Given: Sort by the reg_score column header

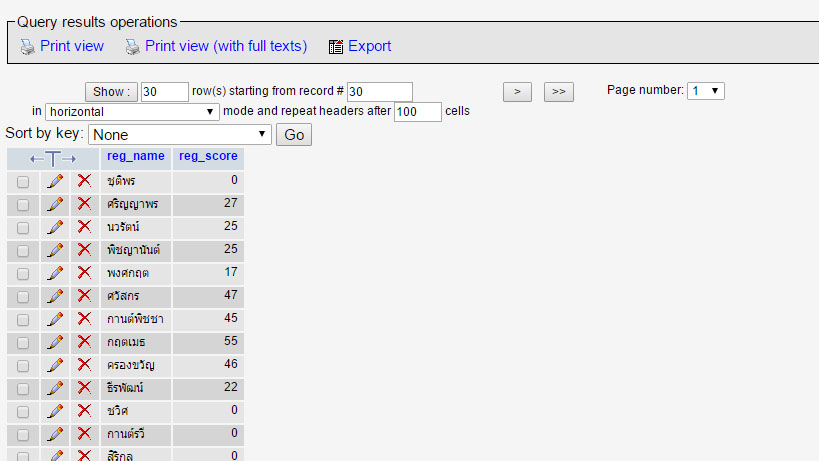Looking at the screenshot, I should pos(208,156).
